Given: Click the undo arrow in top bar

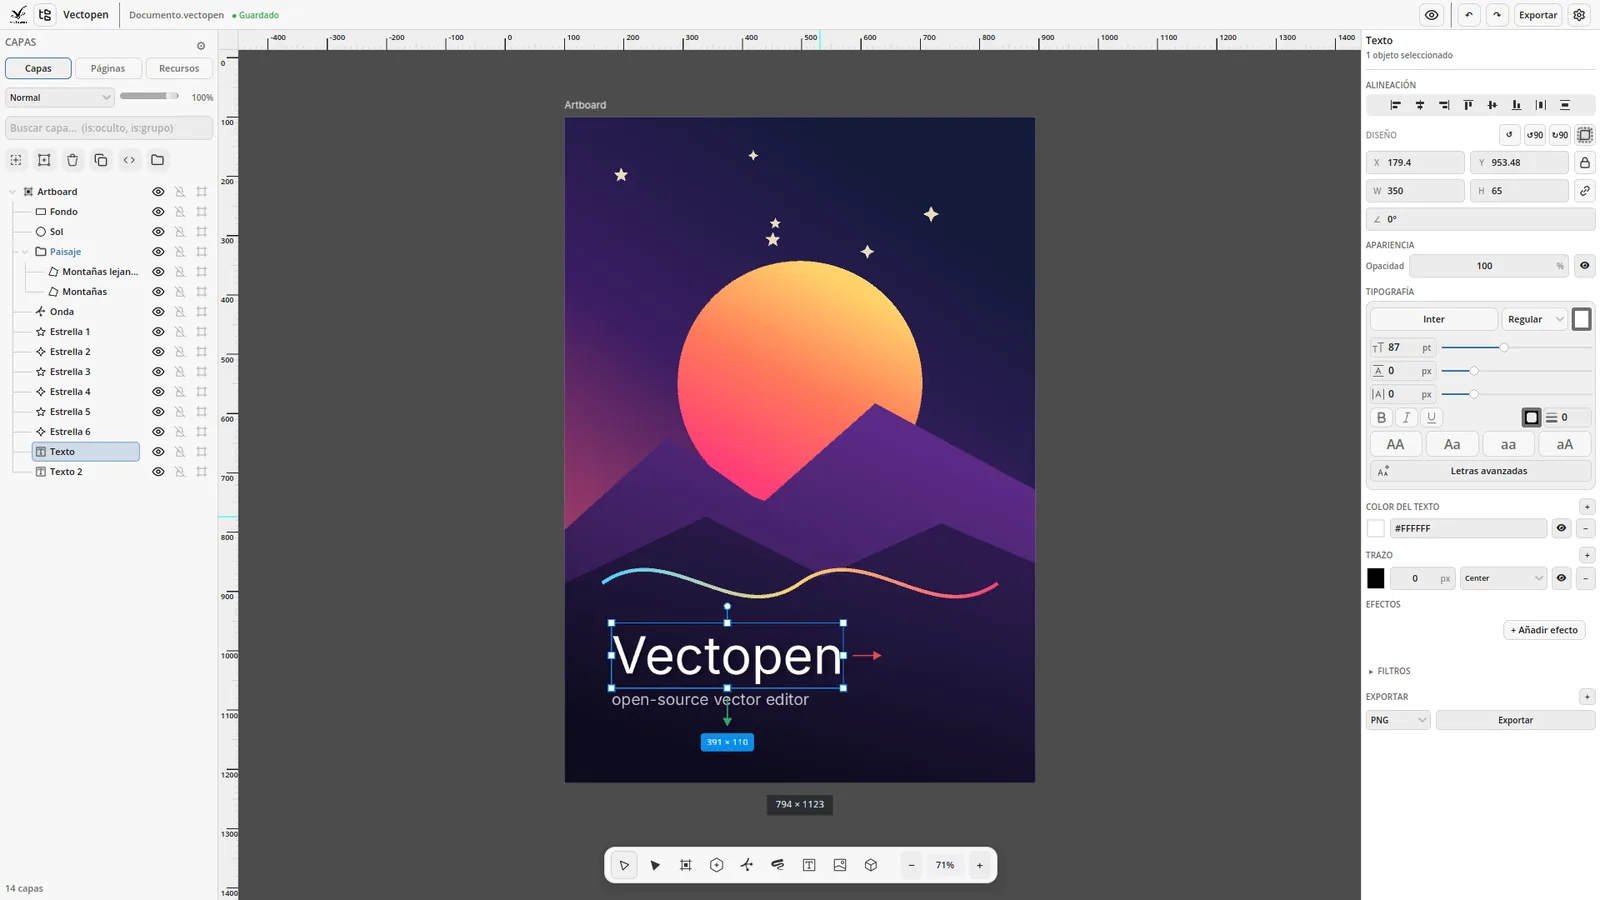Looking at the screenshot, I should (x=1468, y=15).
